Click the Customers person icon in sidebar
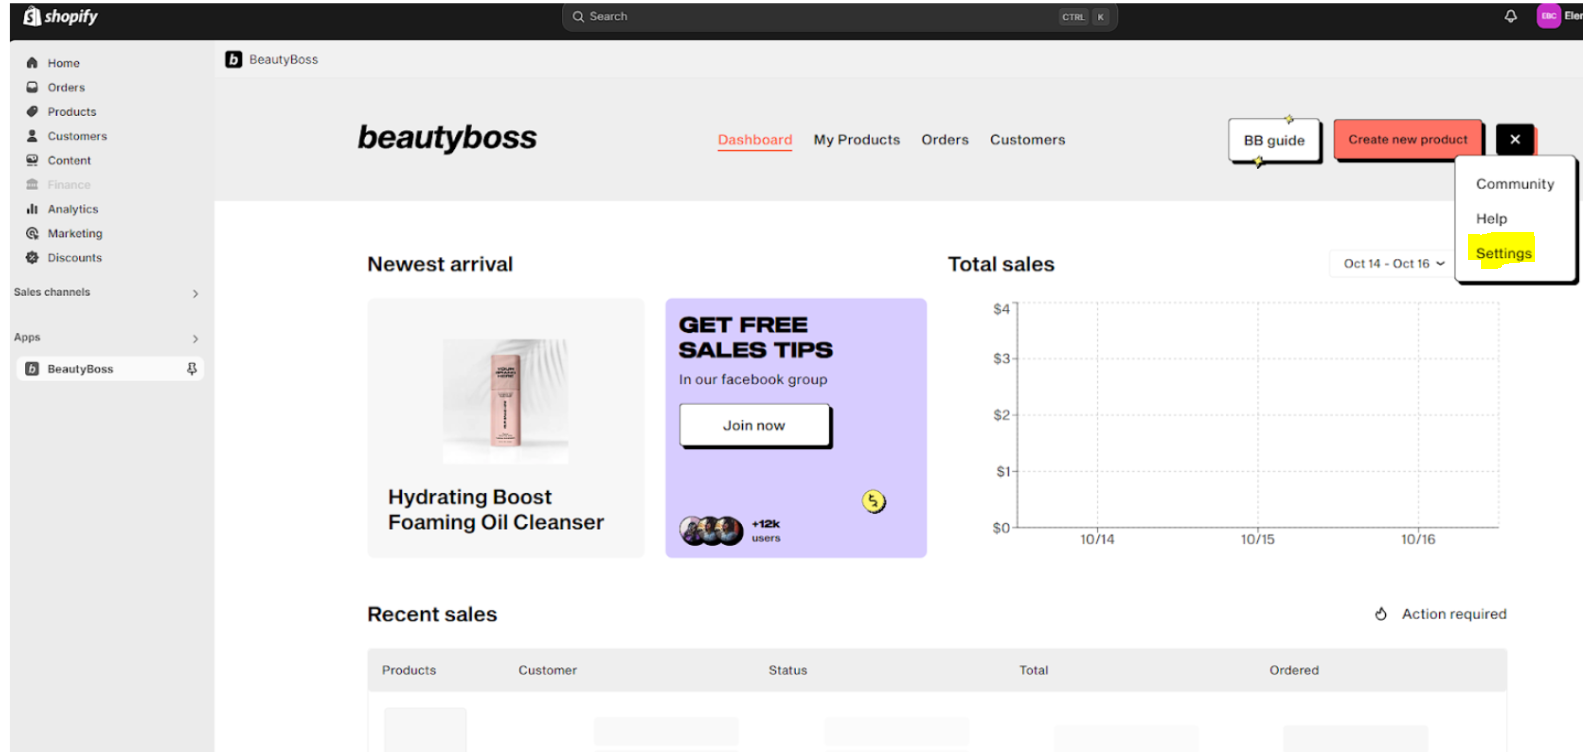Screen dimensions: 1583x752 32,136
